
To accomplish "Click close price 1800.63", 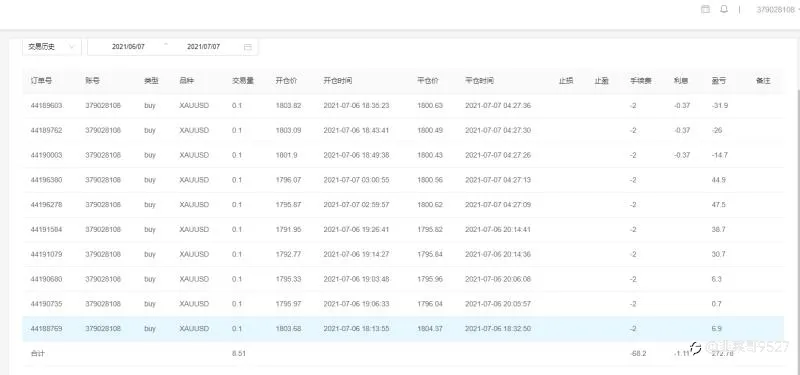I will (430, 106).
